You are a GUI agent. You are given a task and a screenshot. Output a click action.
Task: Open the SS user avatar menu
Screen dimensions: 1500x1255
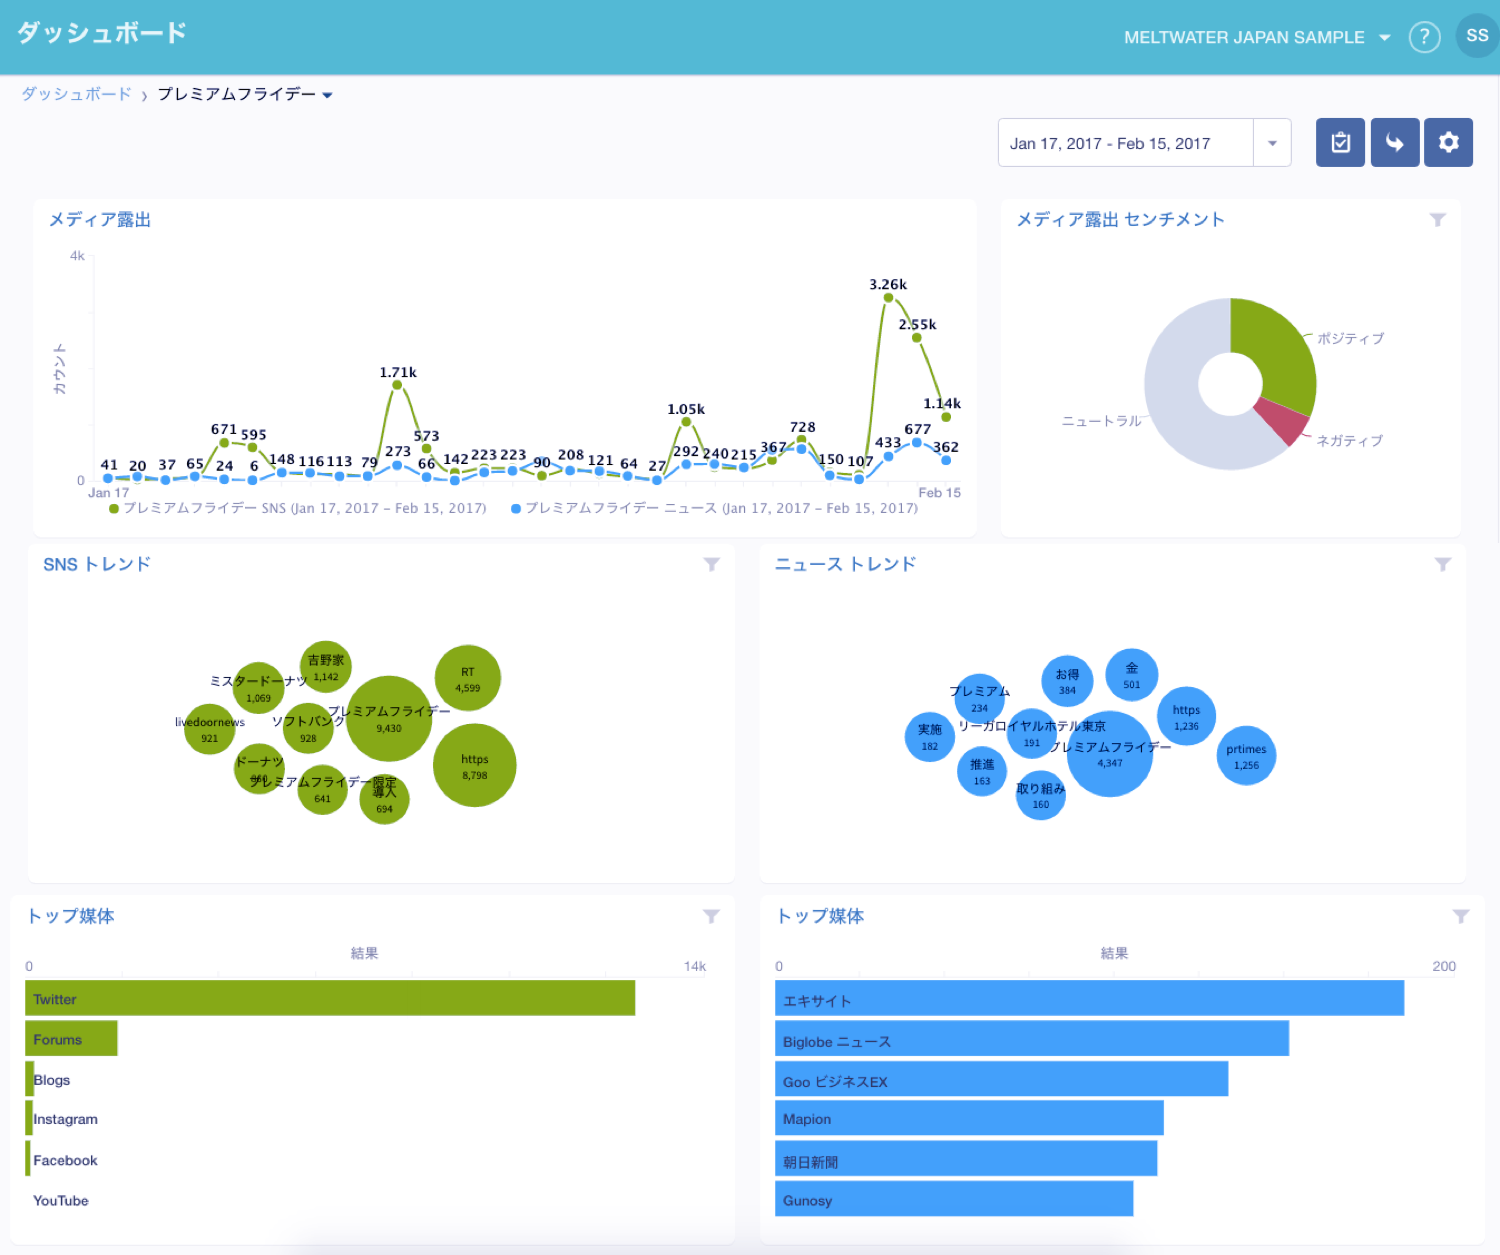1477,36
